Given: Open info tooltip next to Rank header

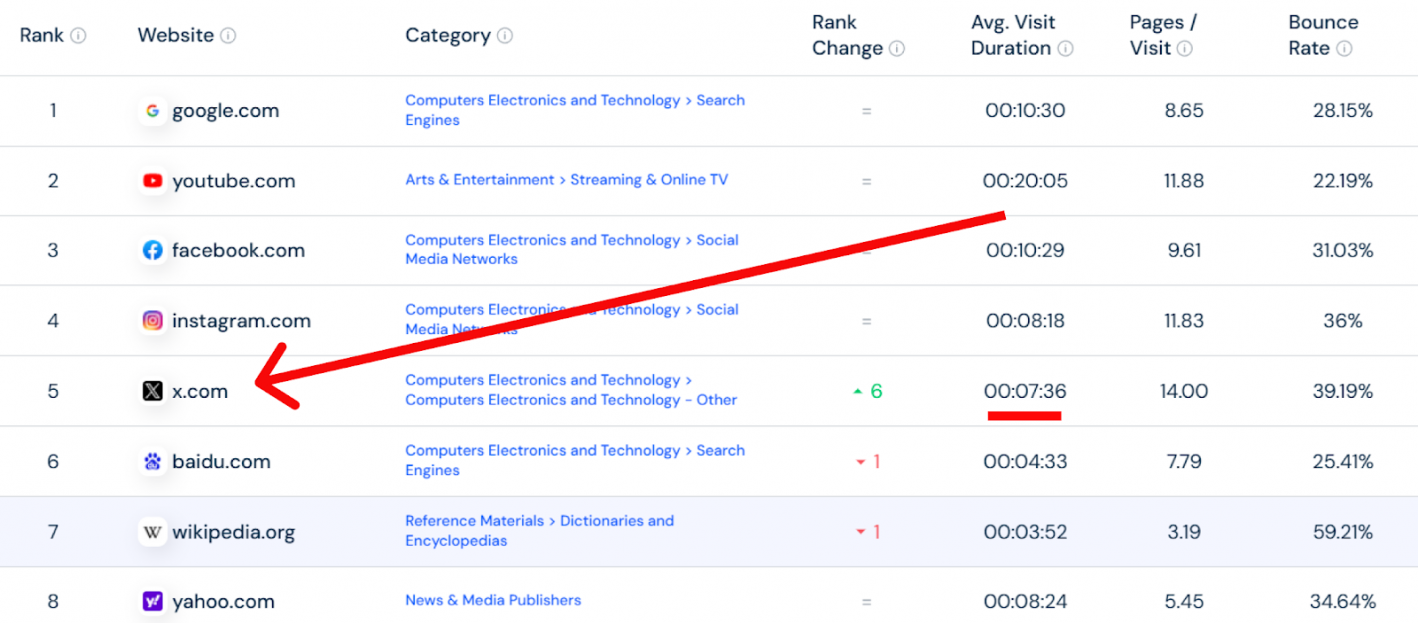Looking at the screenshot, I should [x=78, y=36].
